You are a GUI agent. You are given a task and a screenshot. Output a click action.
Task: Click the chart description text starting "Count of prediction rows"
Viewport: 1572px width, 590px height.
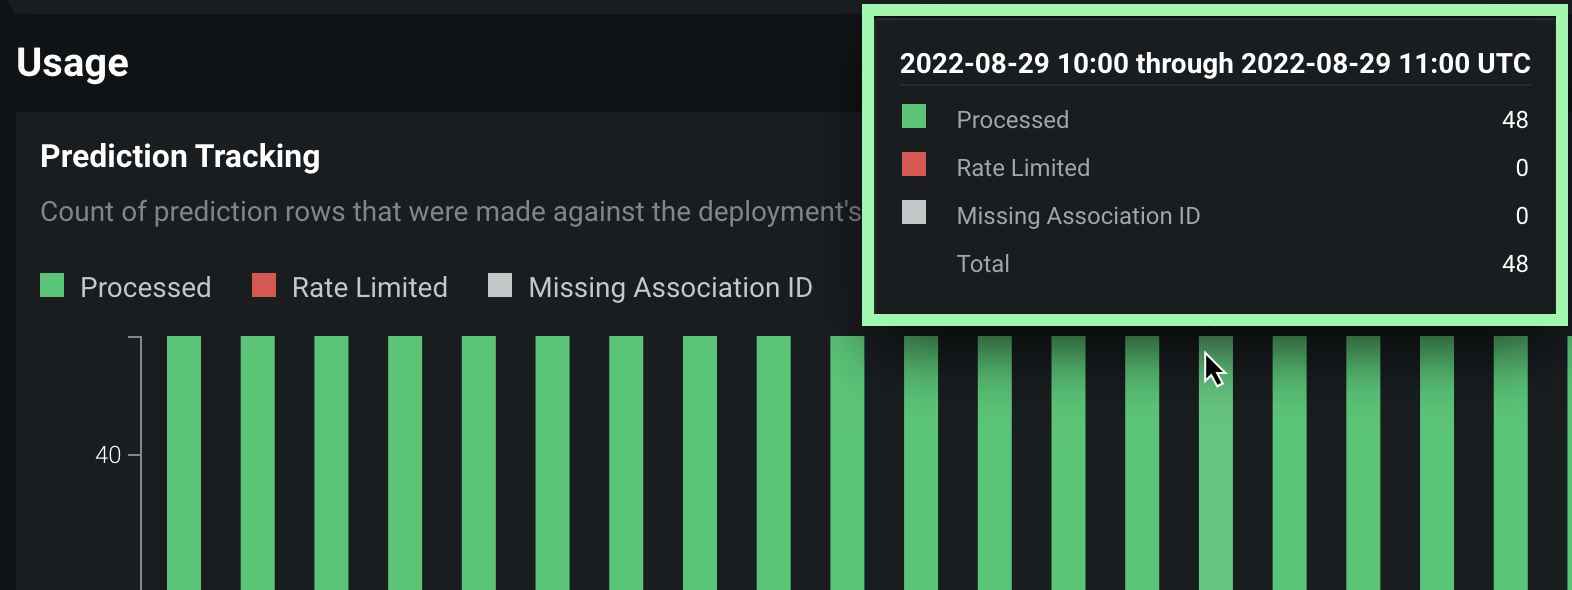pyautogui.click(x=450, y=212)
